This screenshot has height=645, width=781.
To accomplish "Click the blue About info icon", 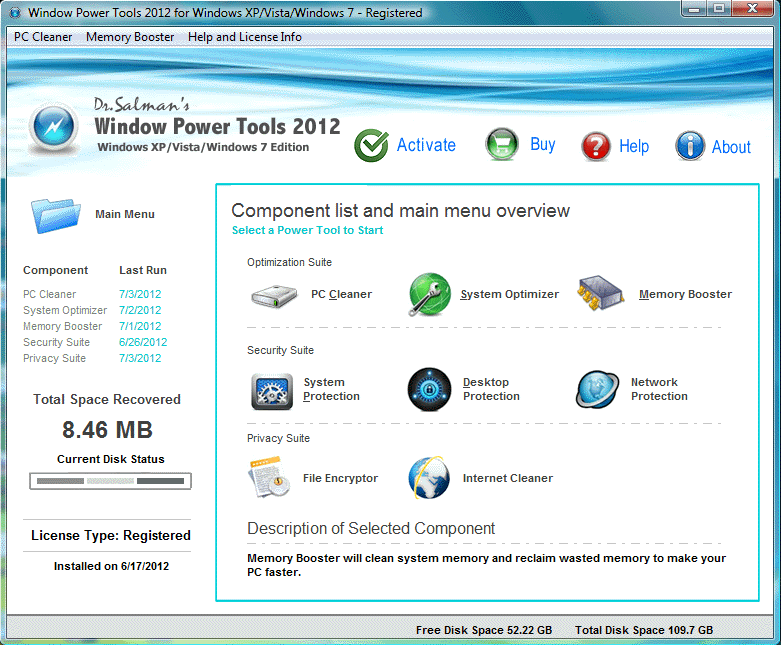I will (690, 146).
